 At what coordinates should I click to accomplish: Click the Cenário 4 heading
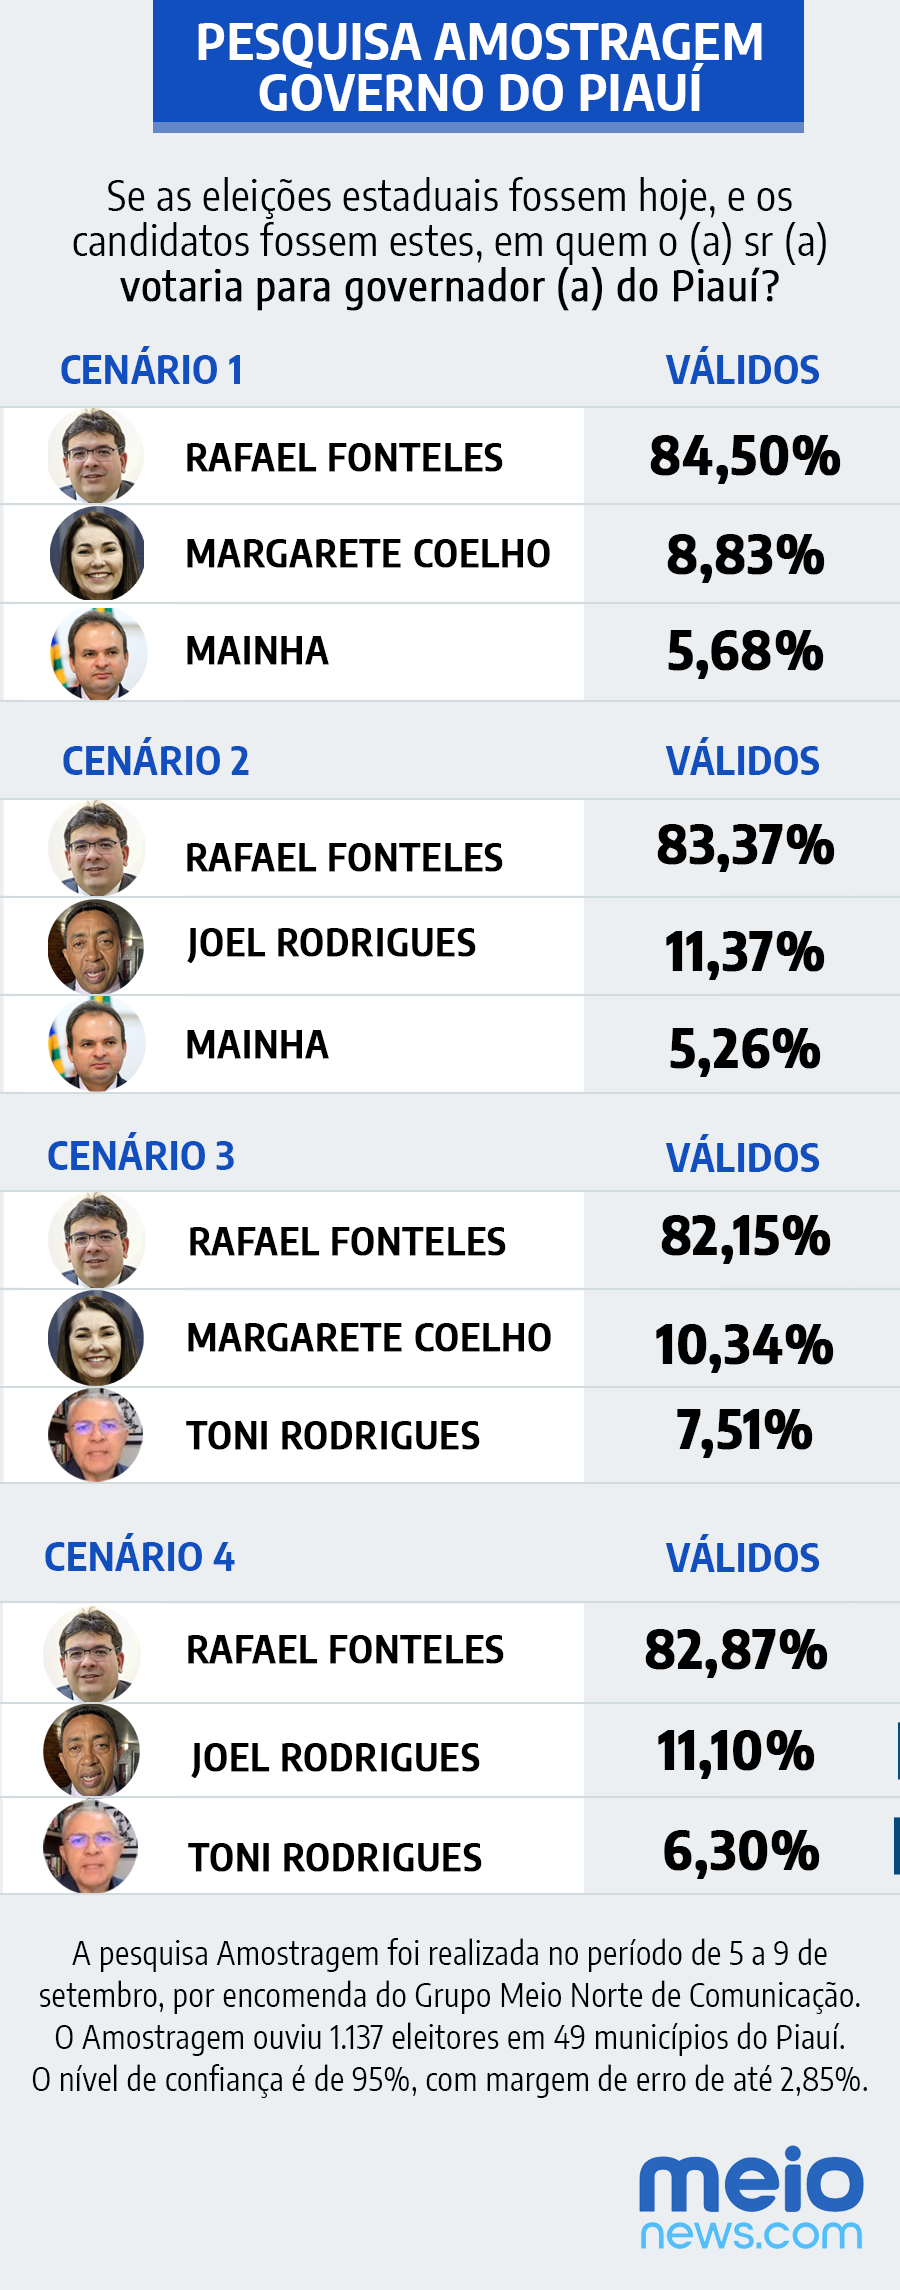(x=140, y=1557)
